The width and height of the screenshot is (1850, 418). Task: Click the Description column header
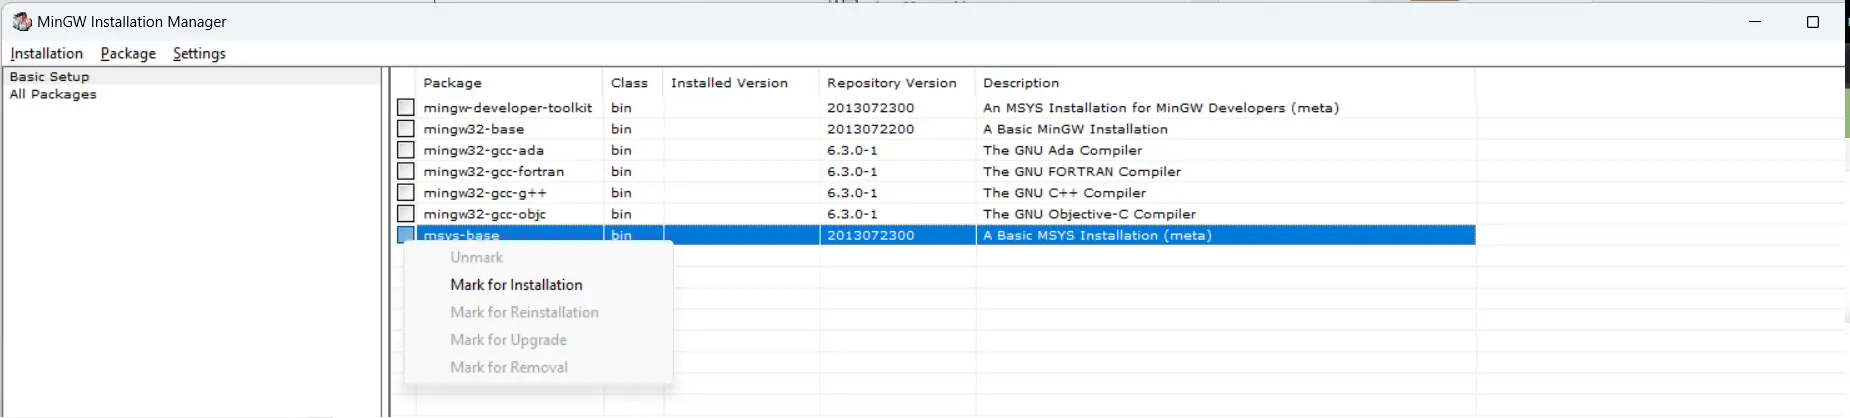click(1225, 83)
